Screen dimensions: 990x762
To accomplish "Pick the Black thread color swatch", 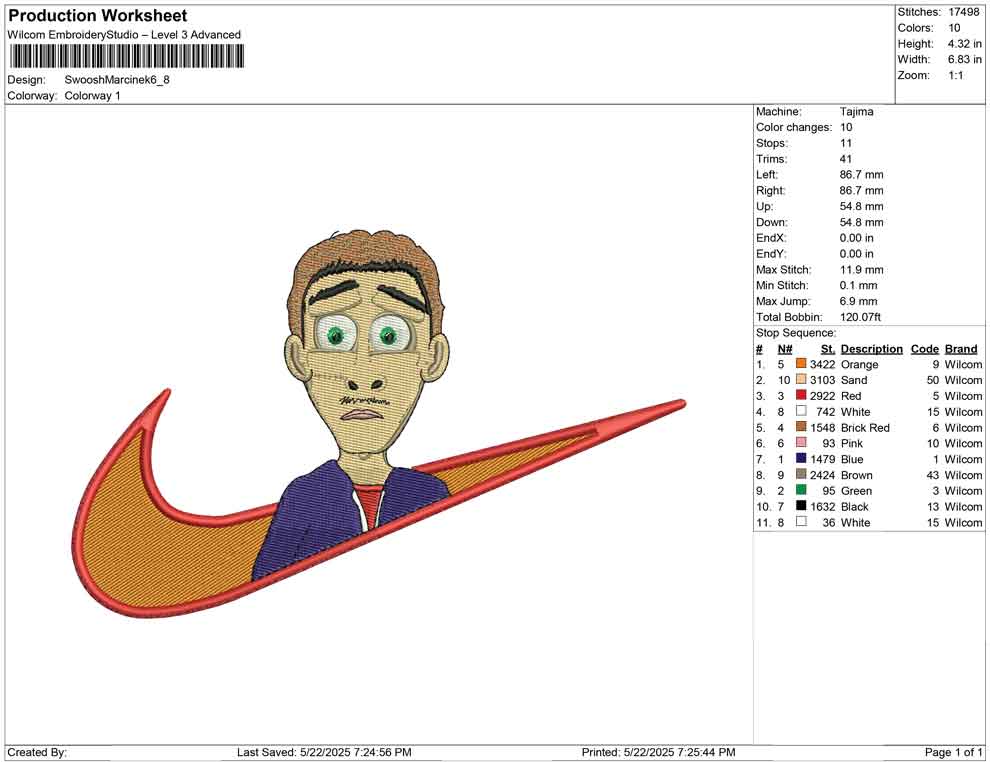I will click(x=801, y=506).
